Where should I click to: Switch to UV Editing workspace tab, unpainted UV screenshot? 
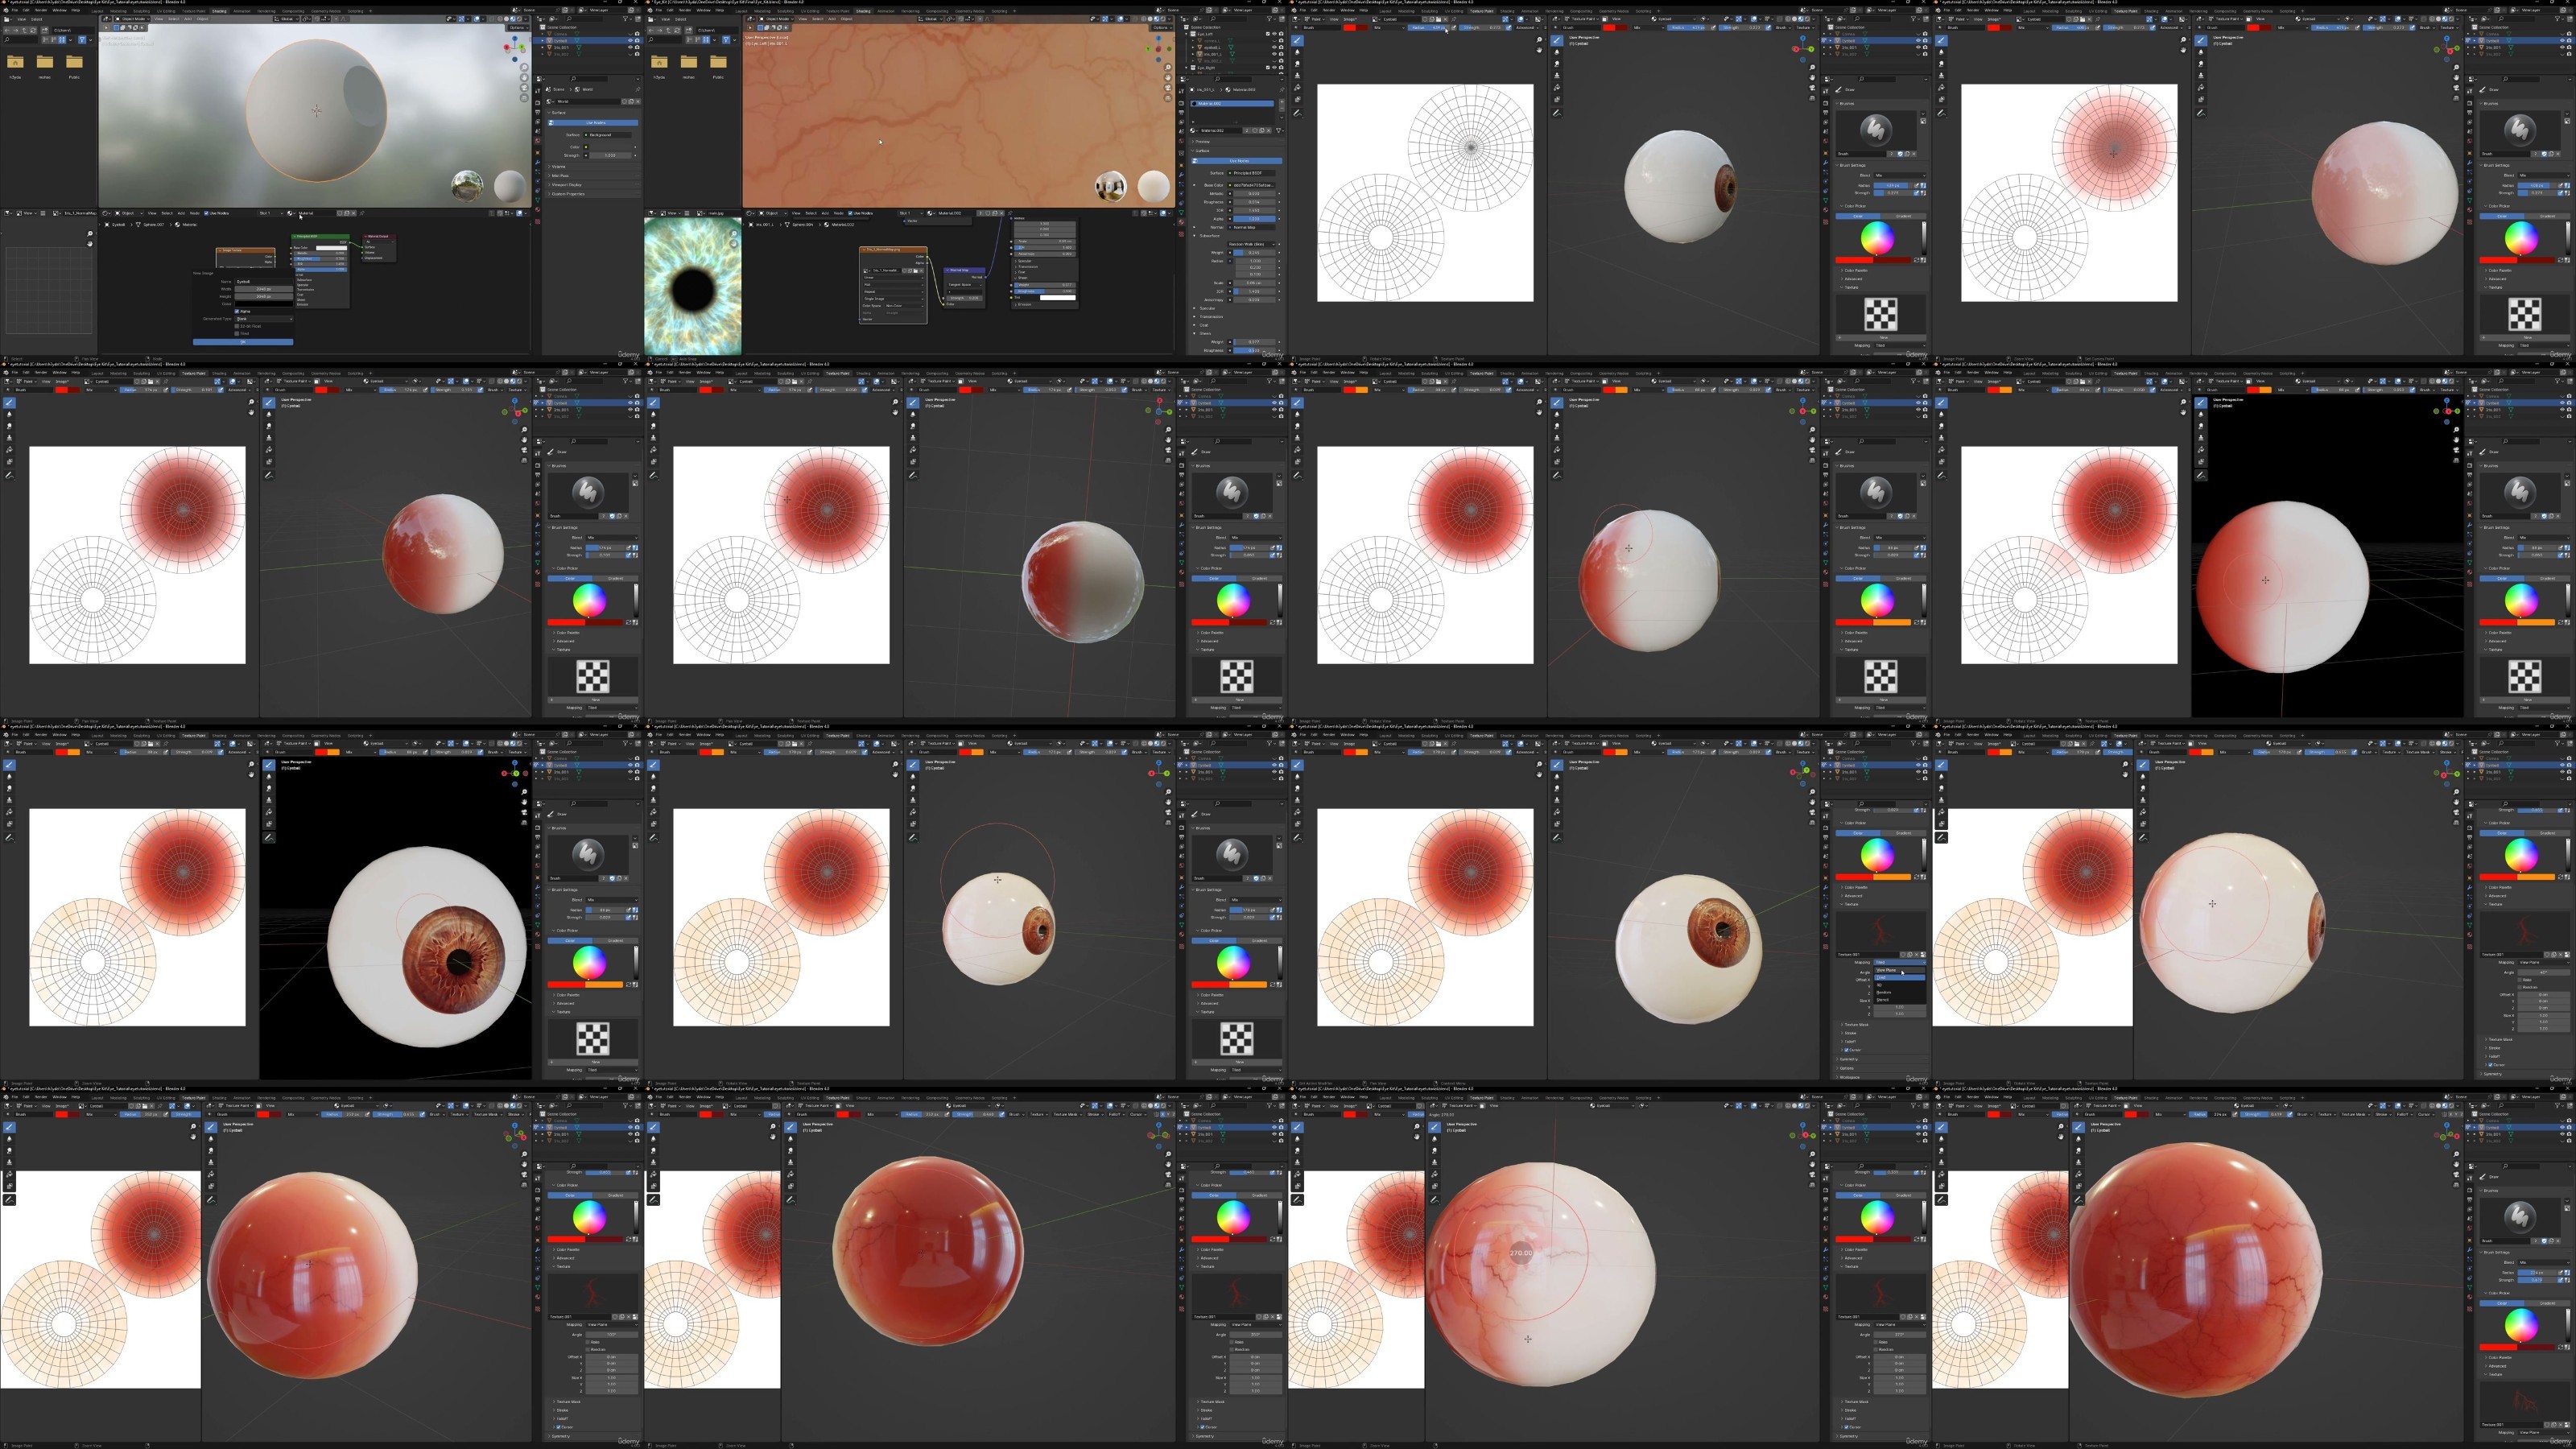pyautogui.click(x=1454, y=11)
